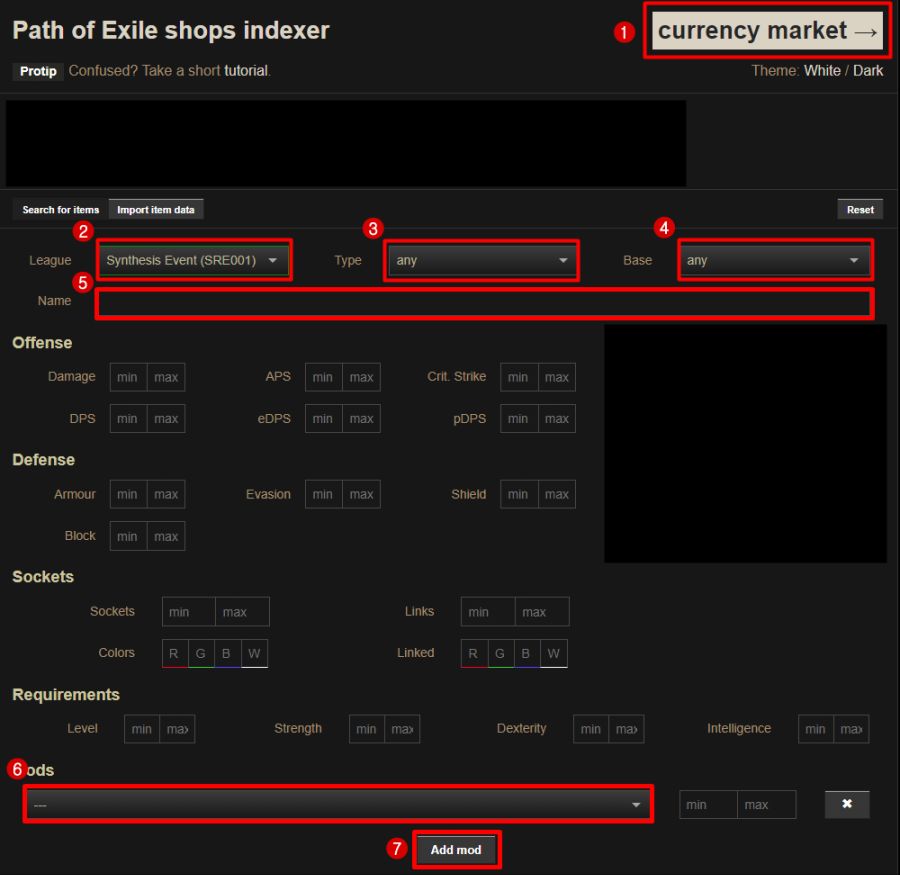Open the League dropdown
The width and height of the screenshot is (900, 875).
point(194,260)
